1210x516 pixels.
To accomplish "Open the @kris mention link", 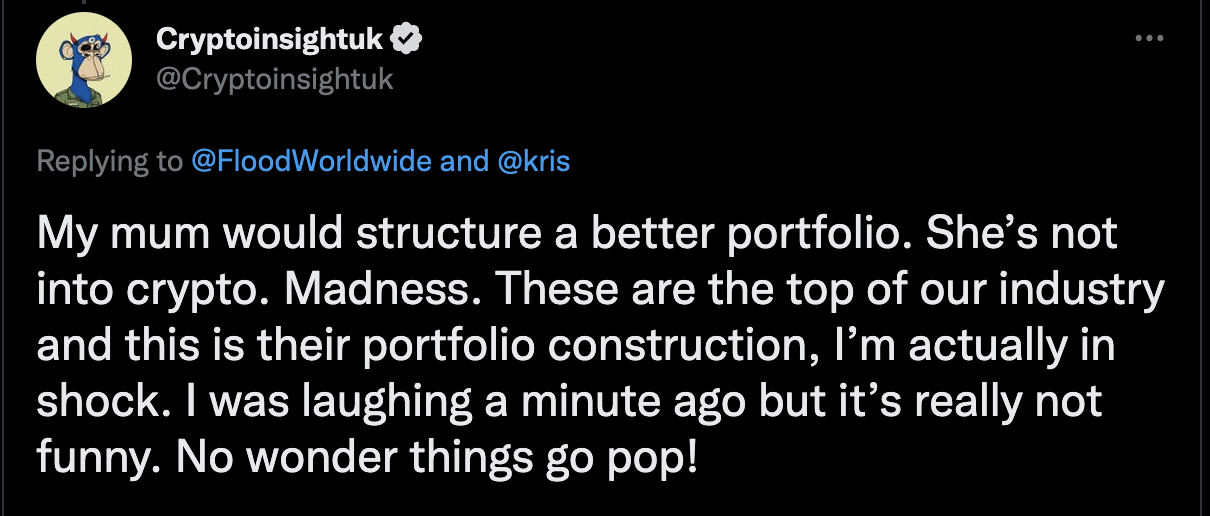I will (x=533, y=161).
